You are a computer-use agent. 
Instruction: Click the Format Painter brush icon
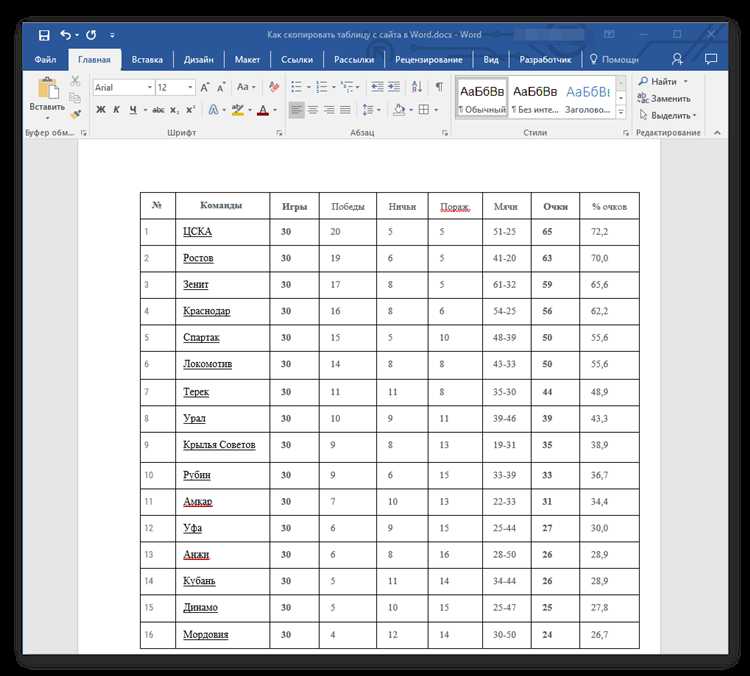pyautogui.click(x=75, y=114)
